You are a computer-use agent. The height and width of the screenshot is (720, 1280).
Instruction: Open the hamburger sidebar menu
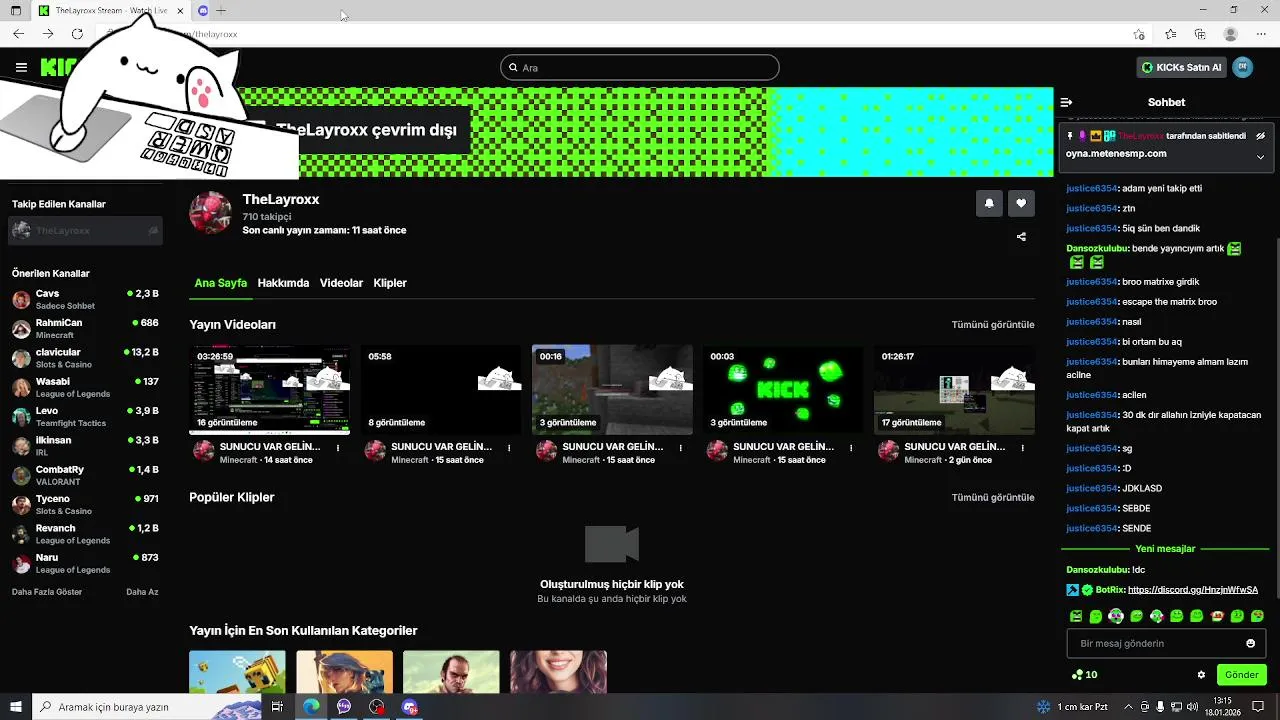(x=21, y=67)
